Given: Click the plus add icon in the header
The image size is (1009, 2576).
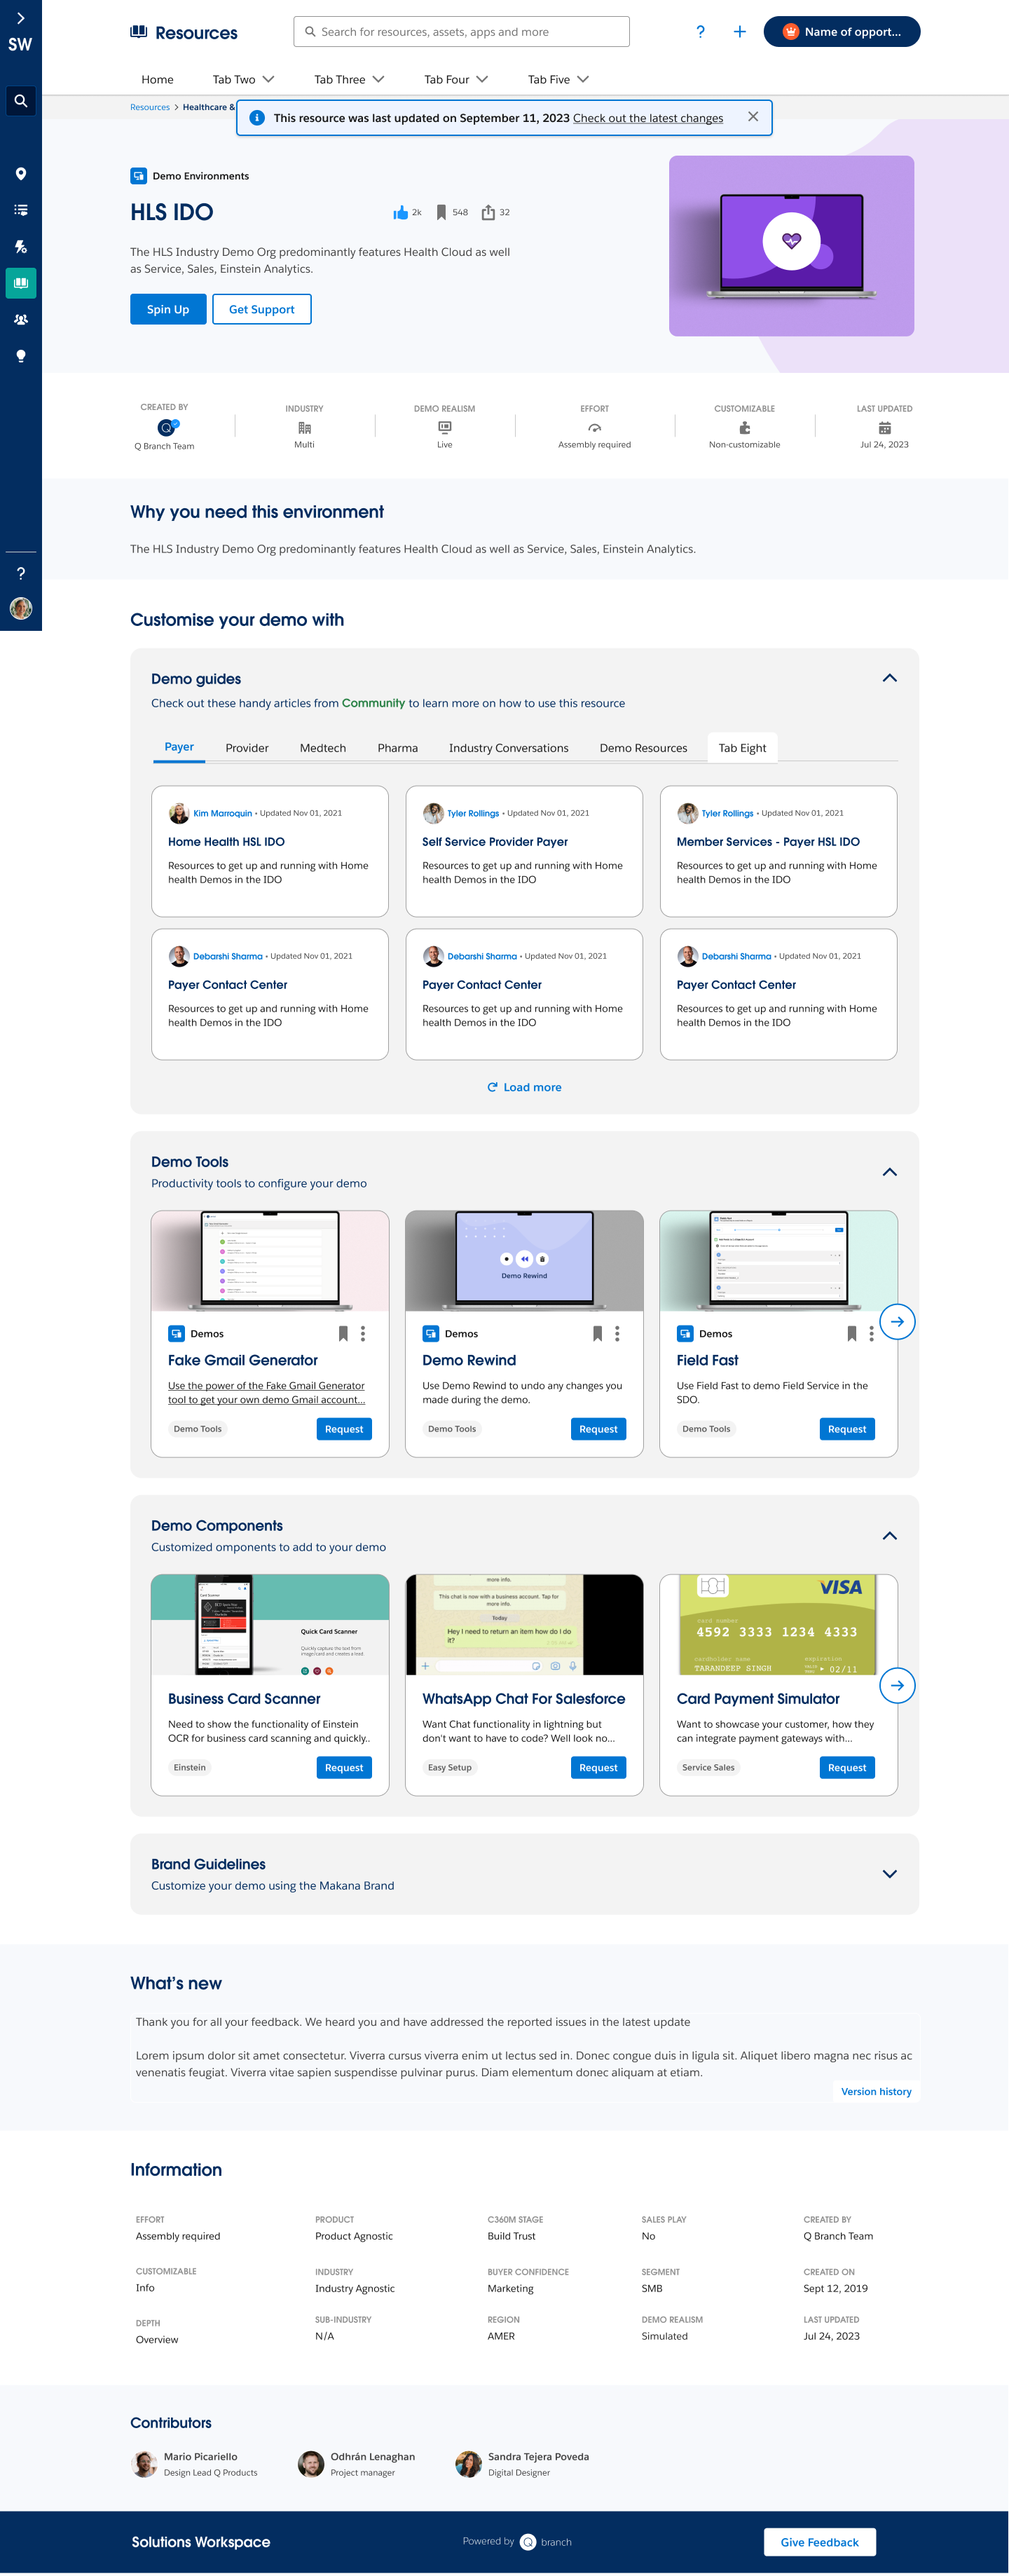Looking at the screenshot, I should (x=739, y=32).
